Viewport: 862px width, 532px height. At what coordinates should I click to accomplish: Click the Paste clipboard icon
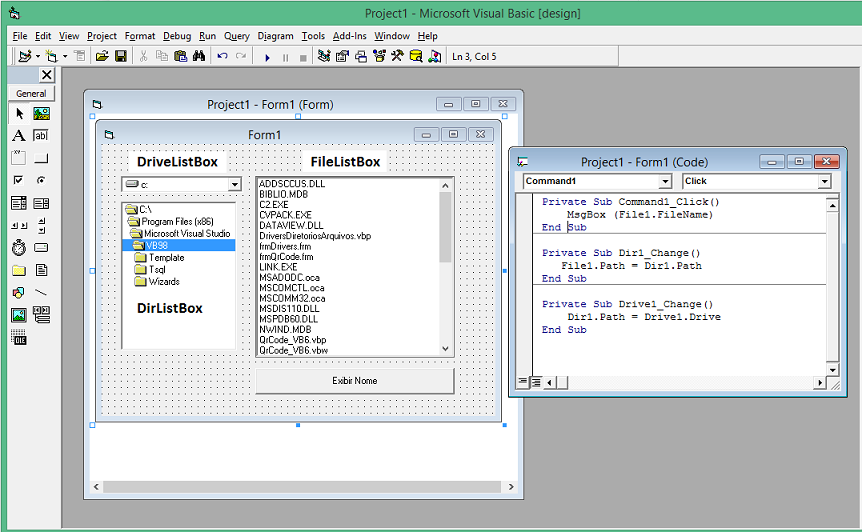[180, 56]
